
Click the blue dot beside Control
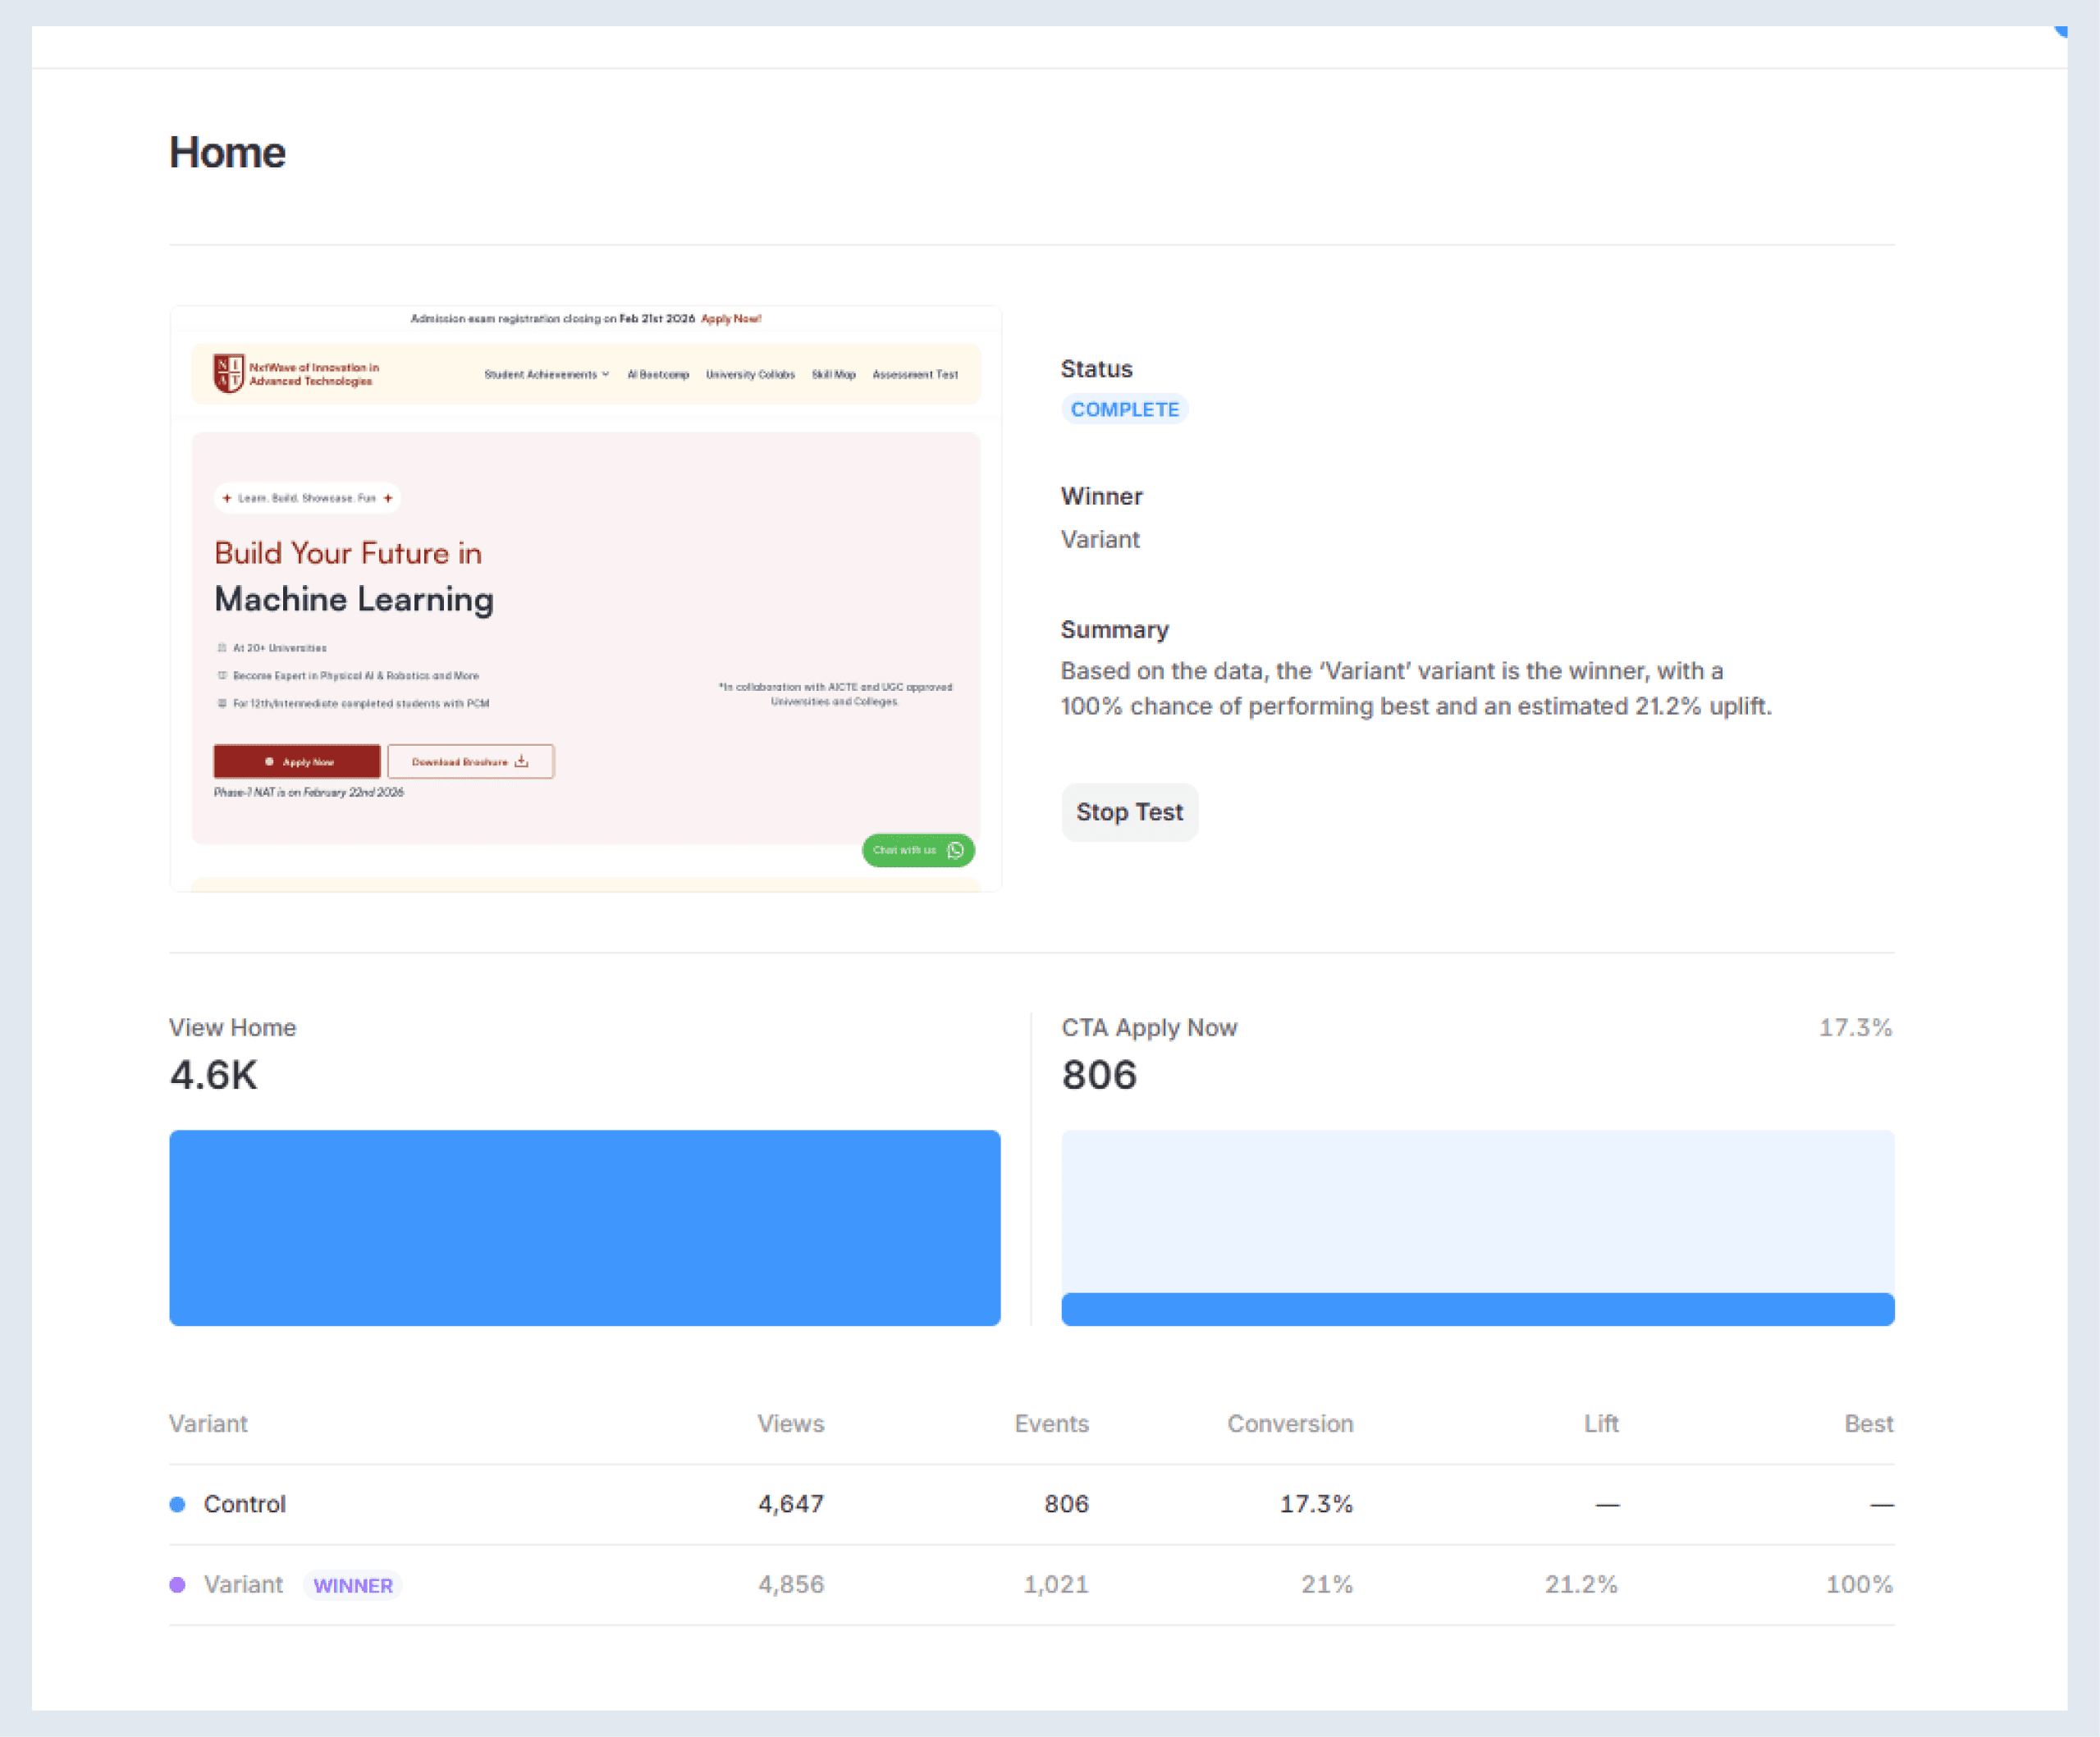click(x=178, y=1504)
